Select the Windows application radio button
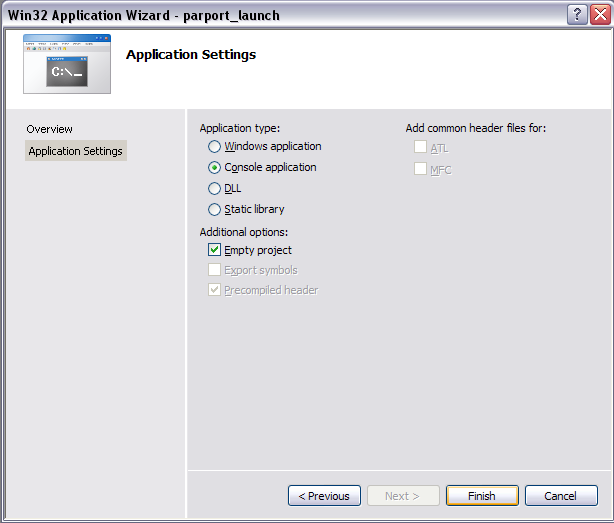The width and height of the screenshot is (614, 523). tap(214, 147)
